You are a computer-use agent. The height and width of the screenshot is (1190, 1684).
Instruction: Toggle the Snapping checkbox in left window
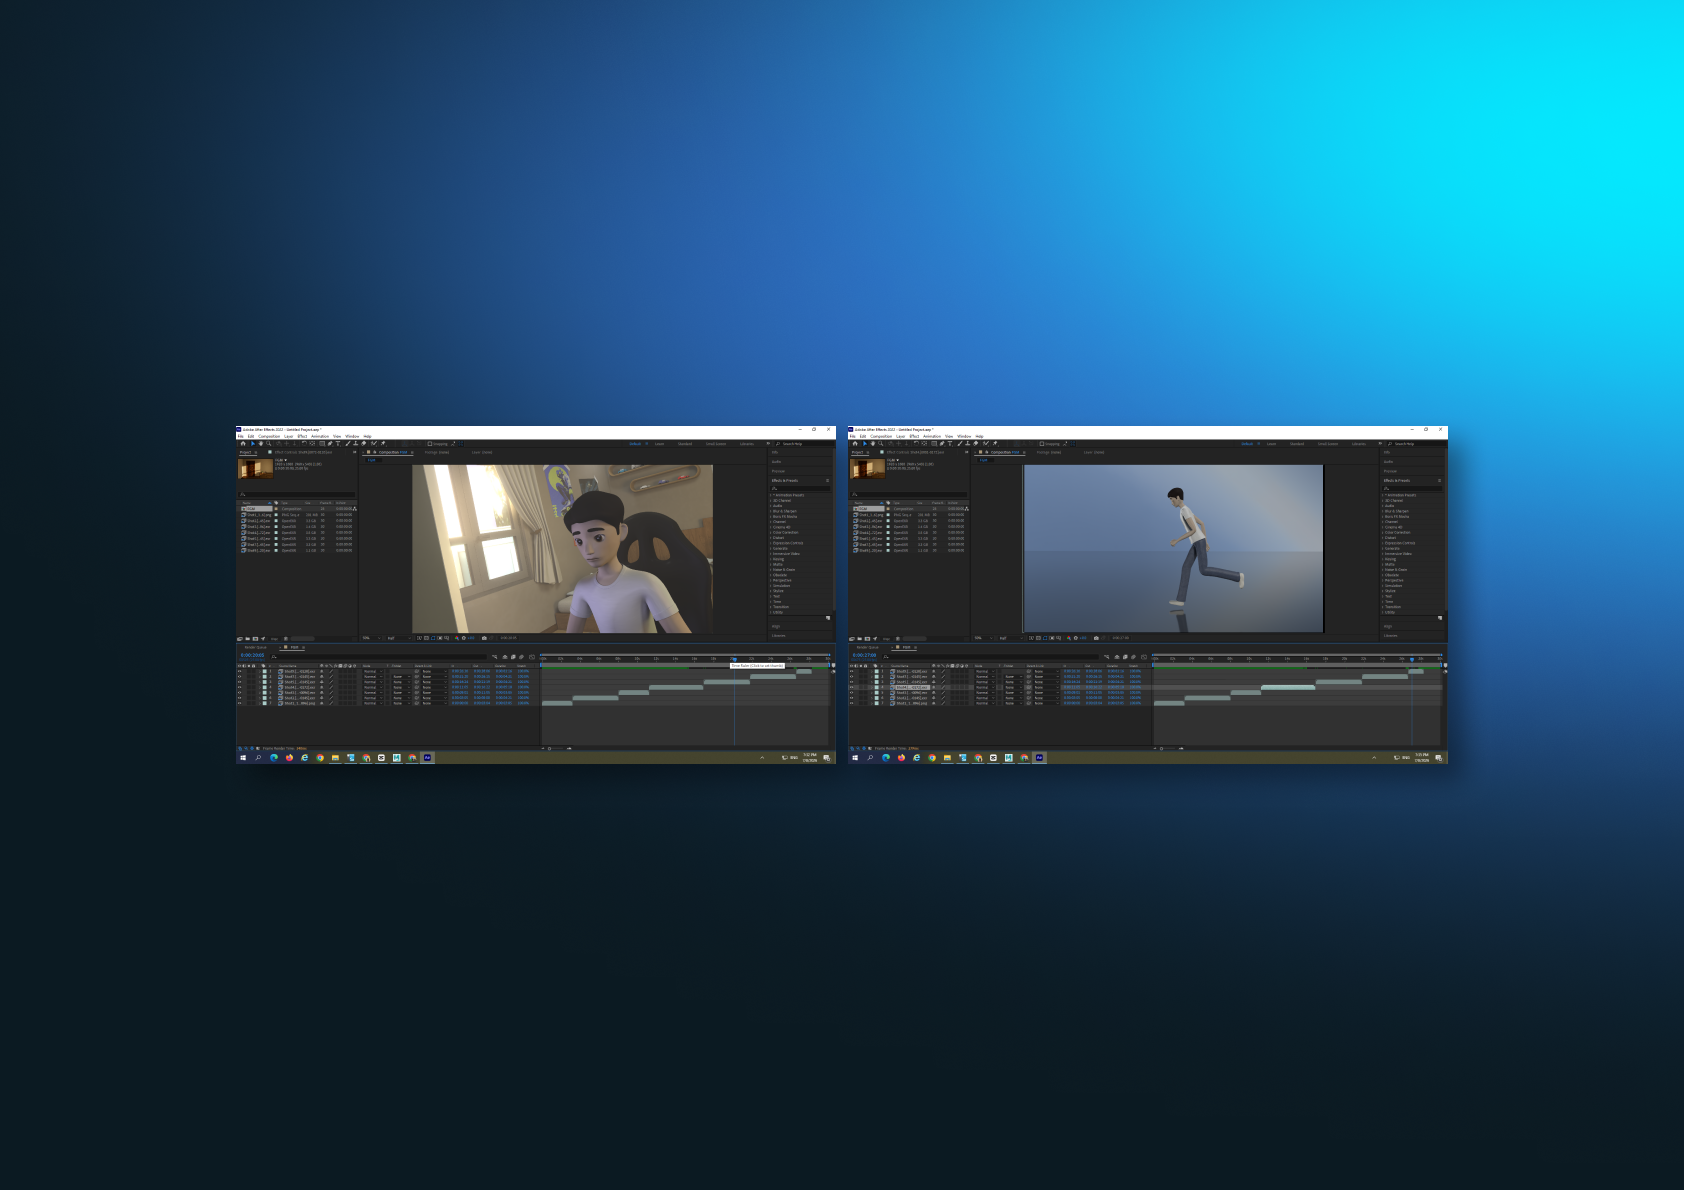(430, 443)
